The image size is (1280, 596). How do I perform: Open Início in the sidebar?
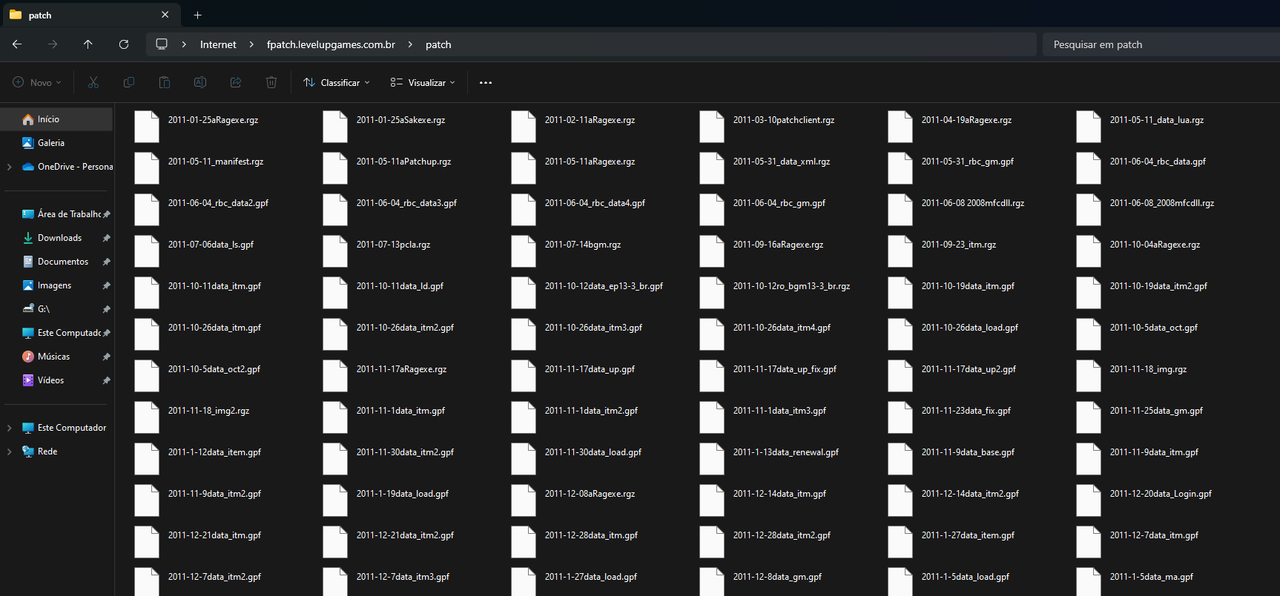(x=58, y=119)
